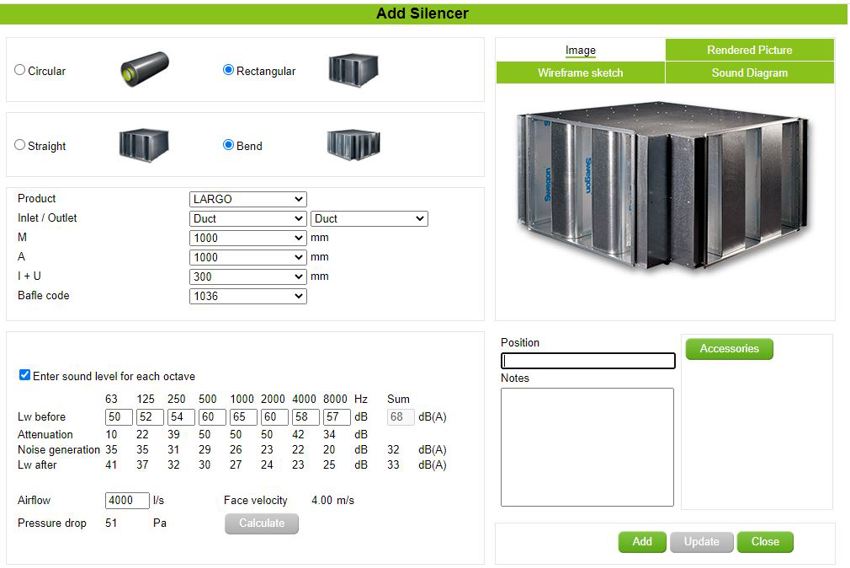The width and height of the screenshot is (850, 568).
Task: Focus the Notes text area
Action: (587, 447)
